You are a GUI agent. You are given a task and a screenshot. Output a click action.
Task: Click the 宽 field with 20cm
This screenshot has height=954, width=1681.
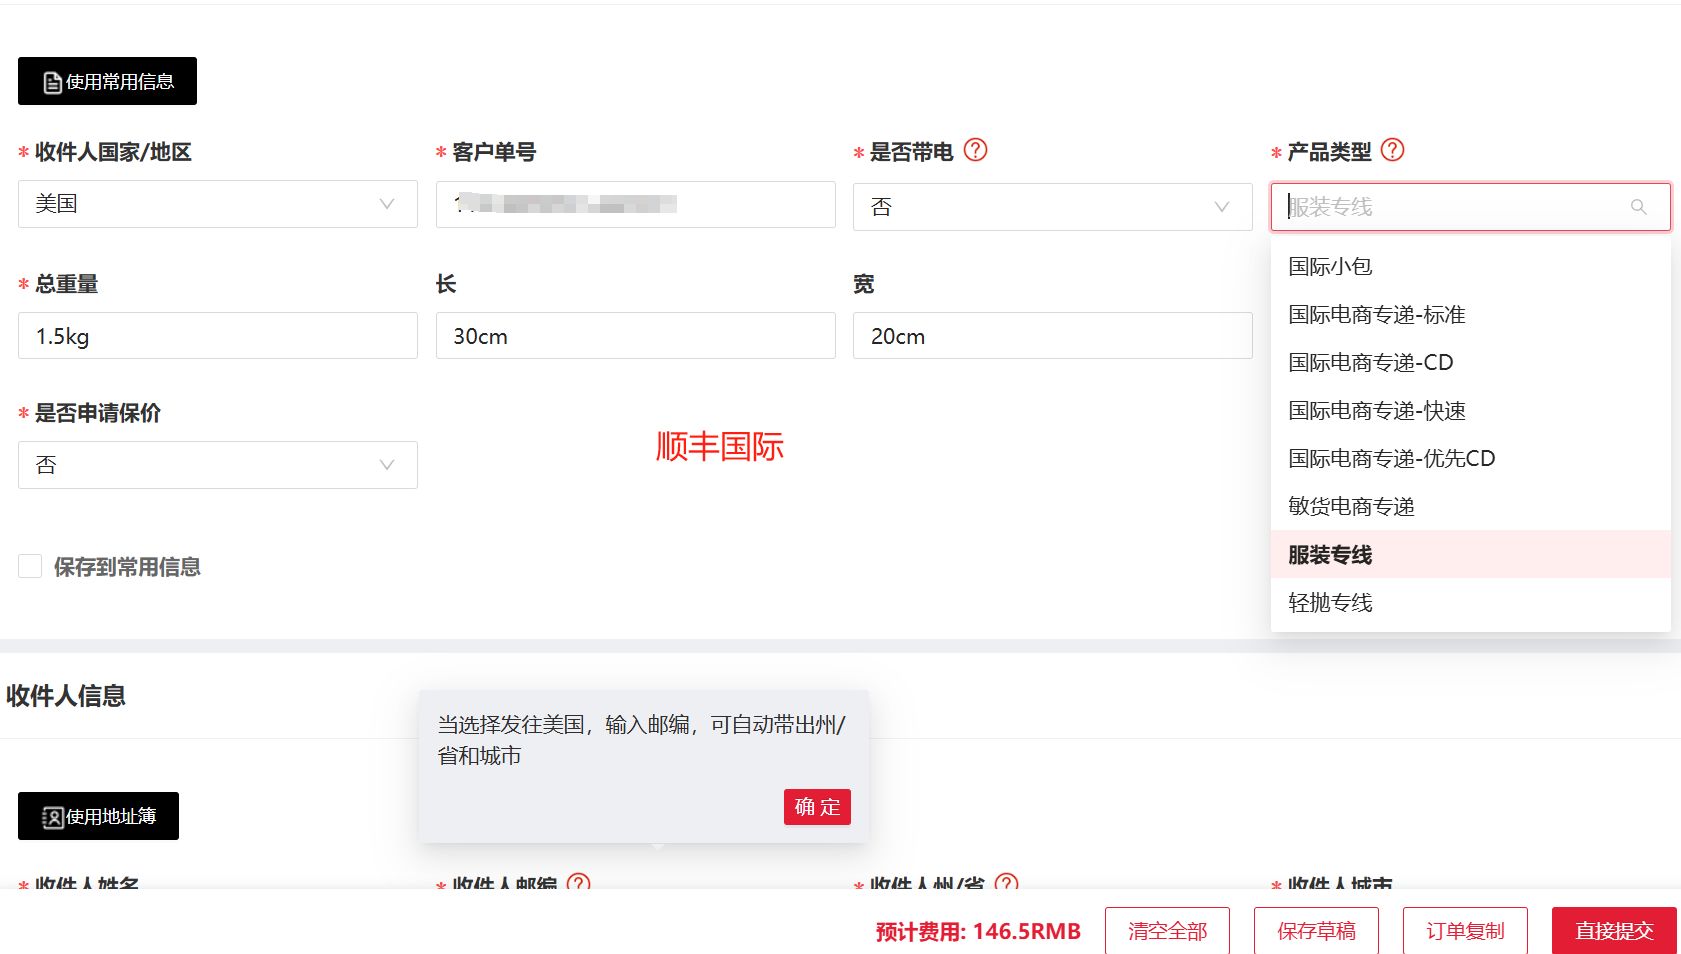[1053, 336]
